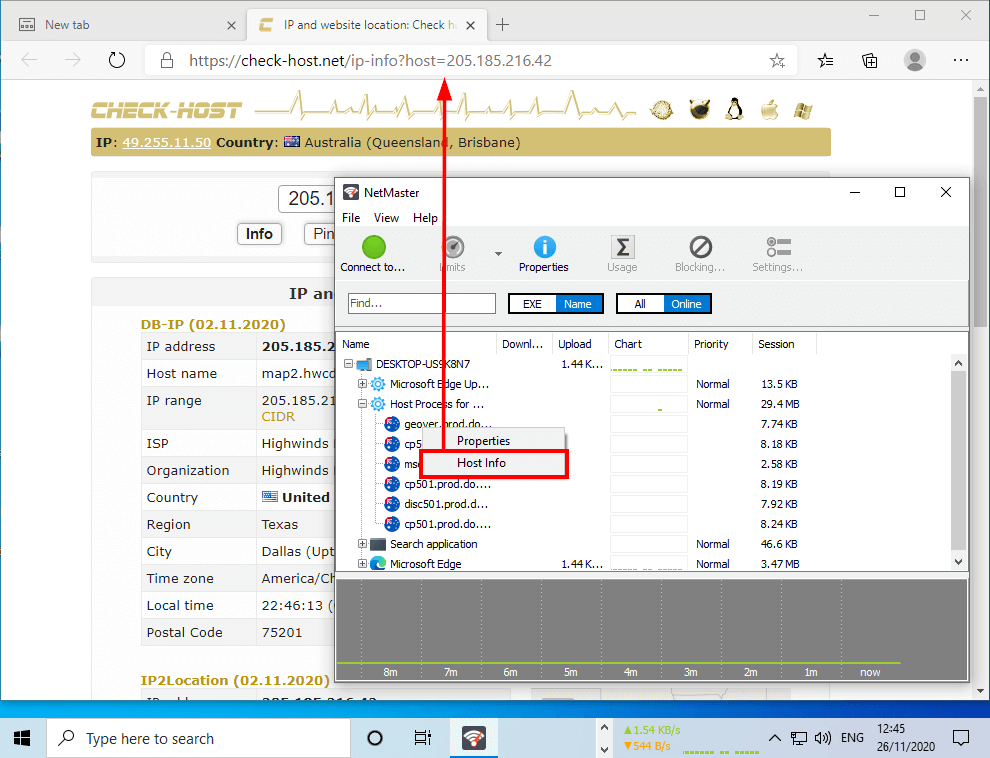Expand Microsoft Edge process node
990x758 pixels.
coord(362,564)
